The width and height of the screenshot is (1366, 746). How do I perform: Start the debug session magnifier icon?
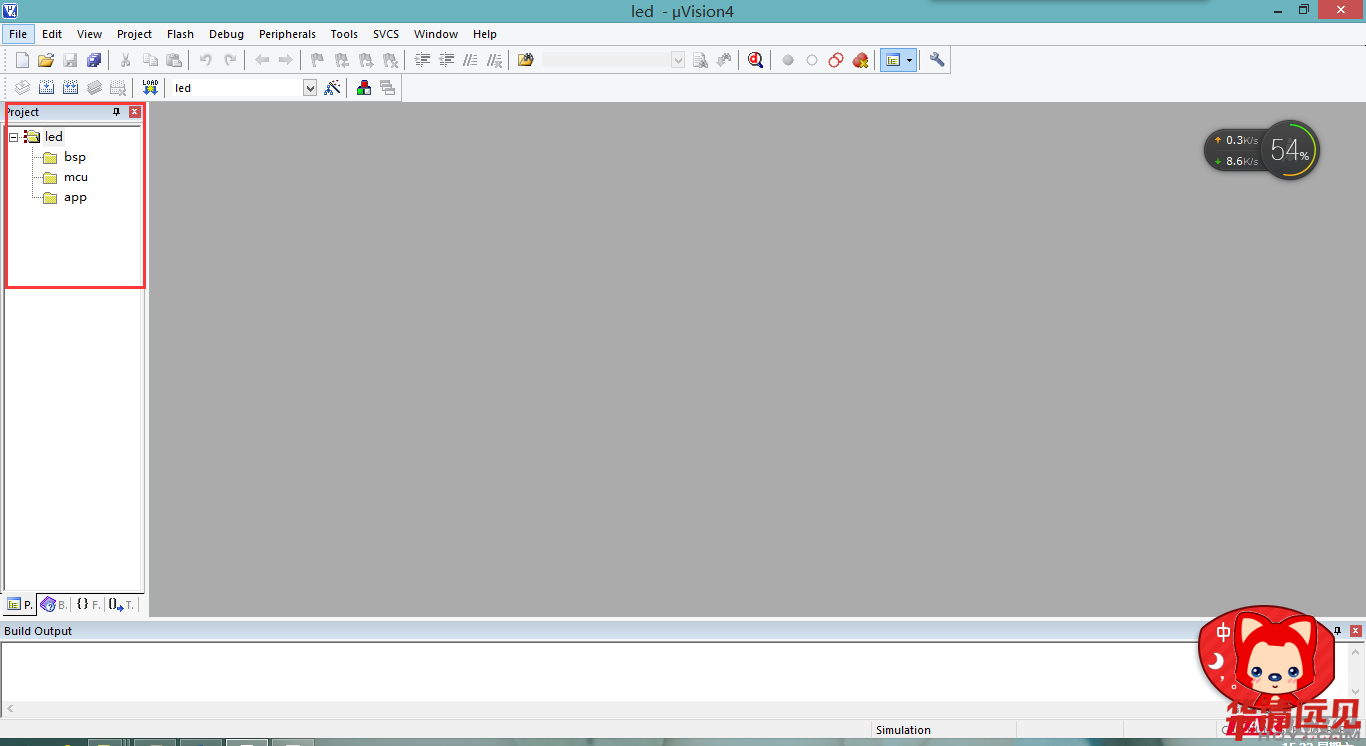pos(755,60)
